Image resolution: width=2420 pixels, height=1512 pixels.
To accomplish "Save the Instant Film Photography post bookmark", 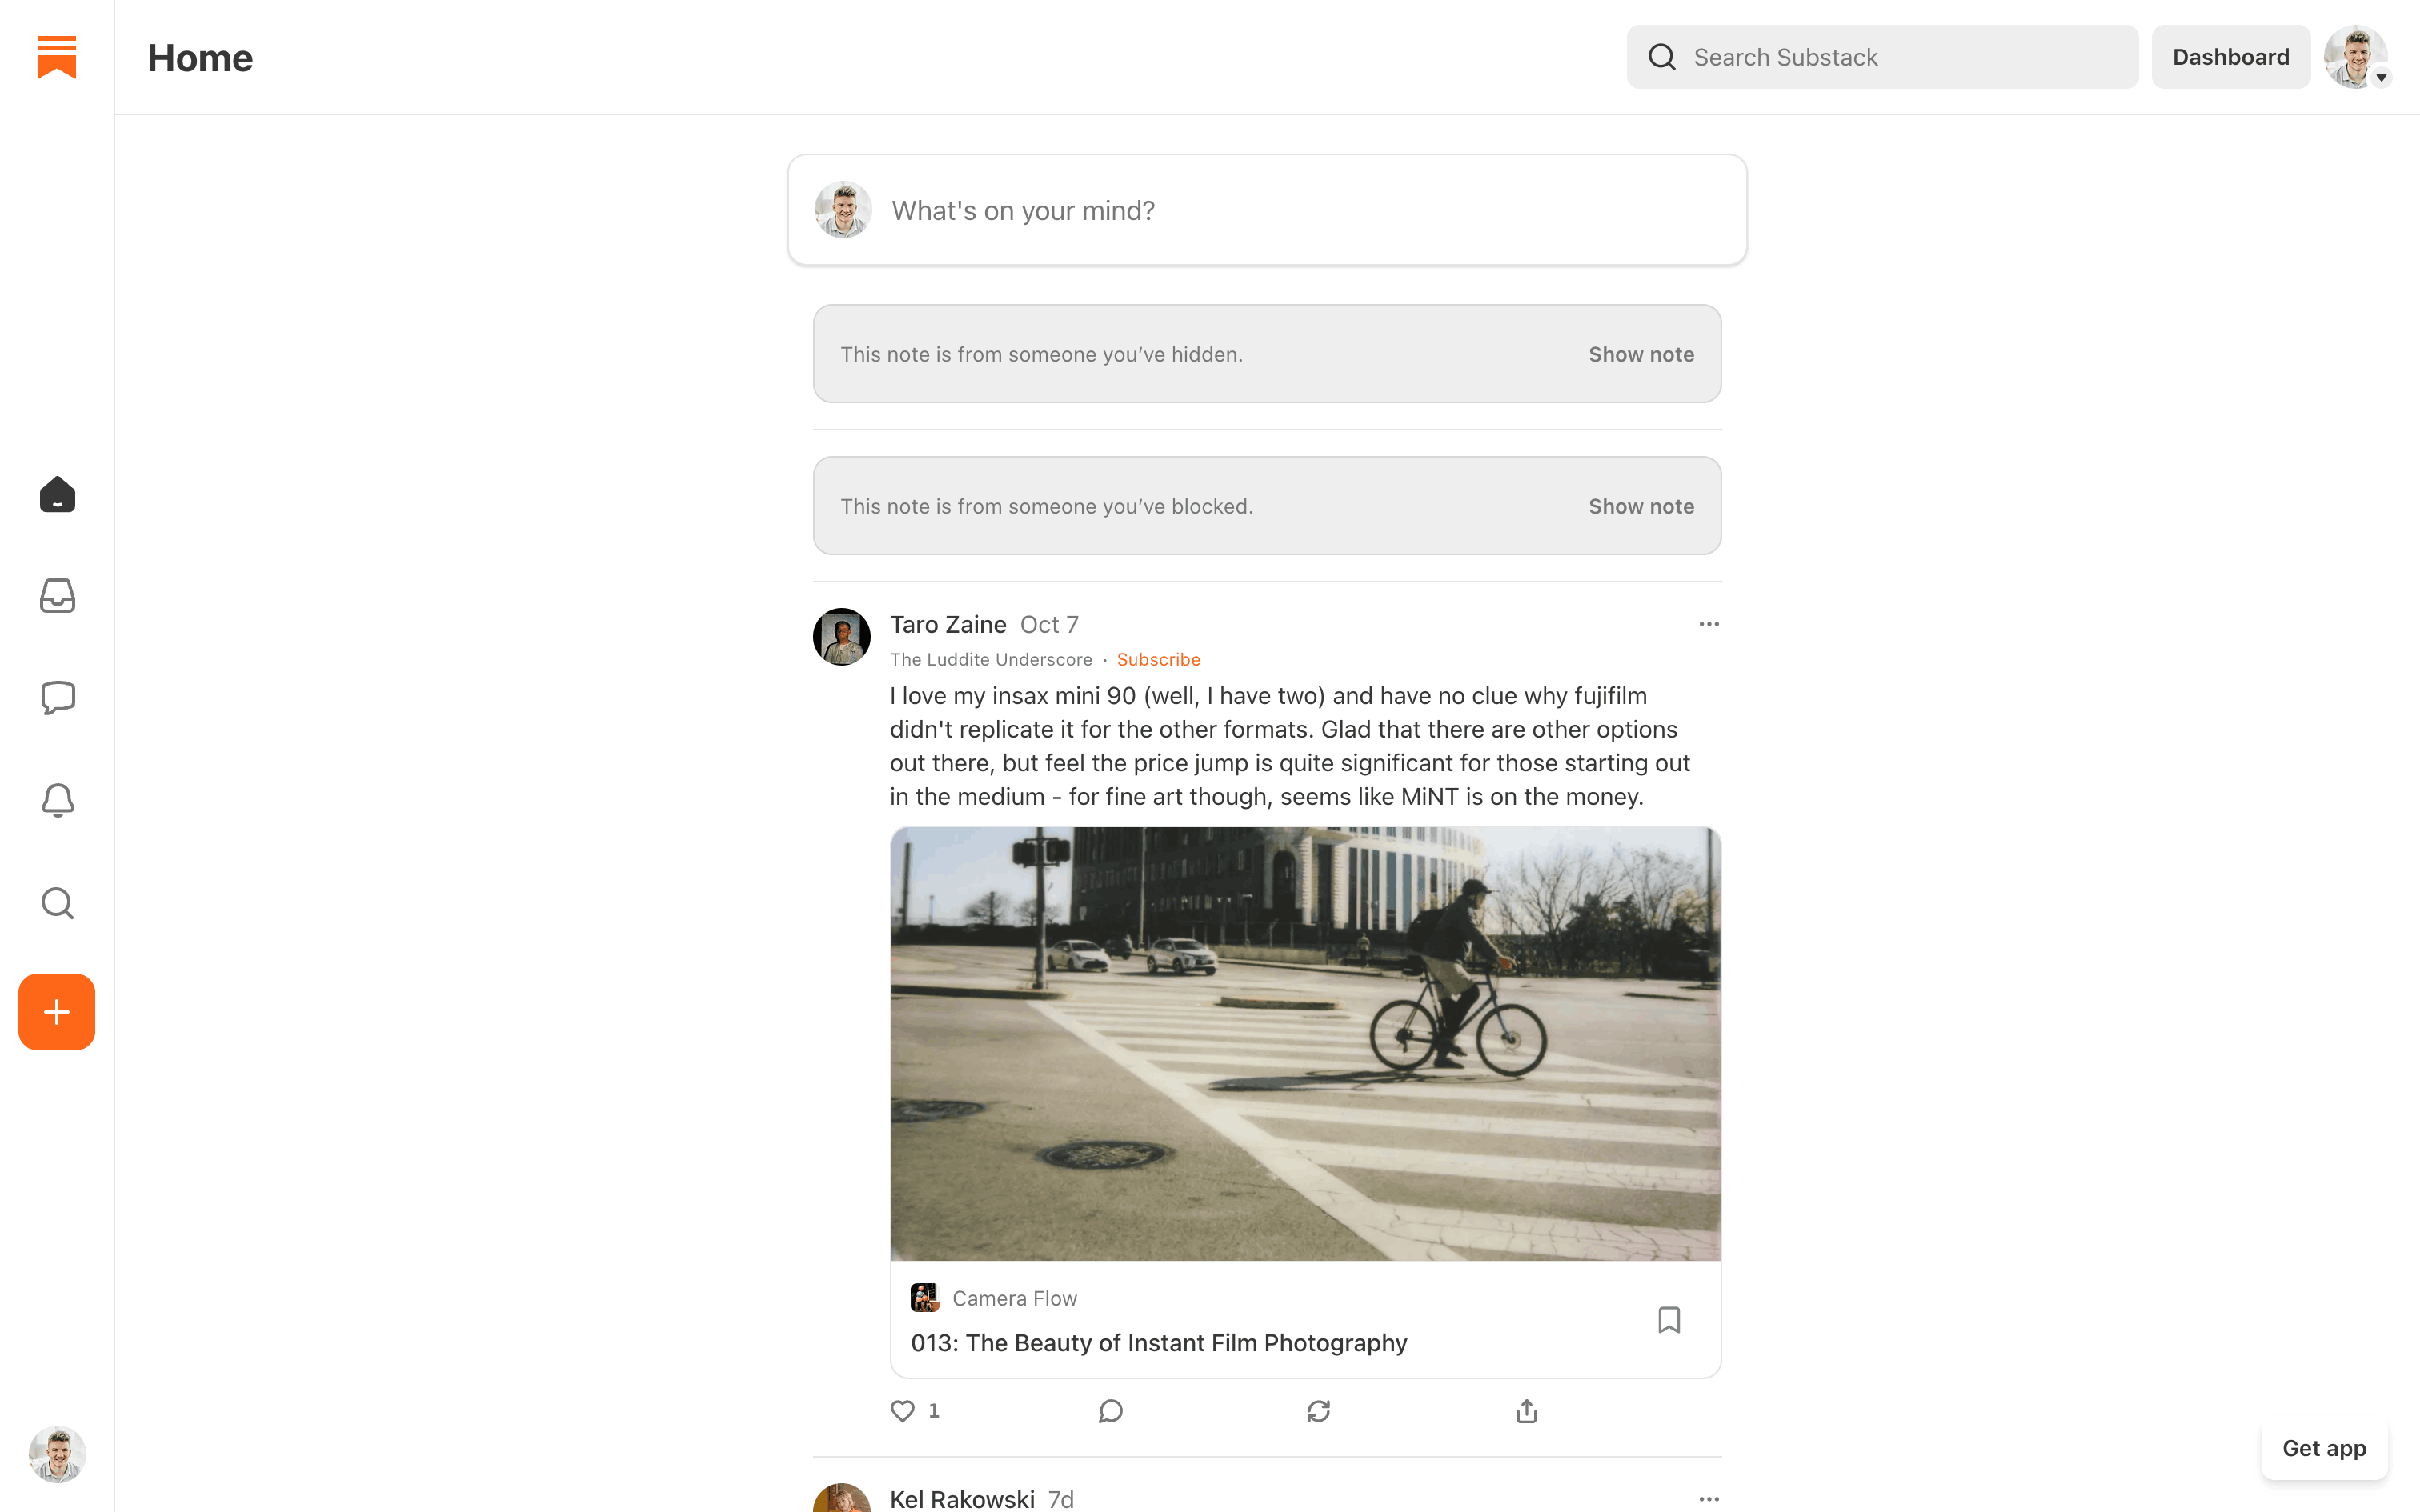I will tap(1669, 1320).
